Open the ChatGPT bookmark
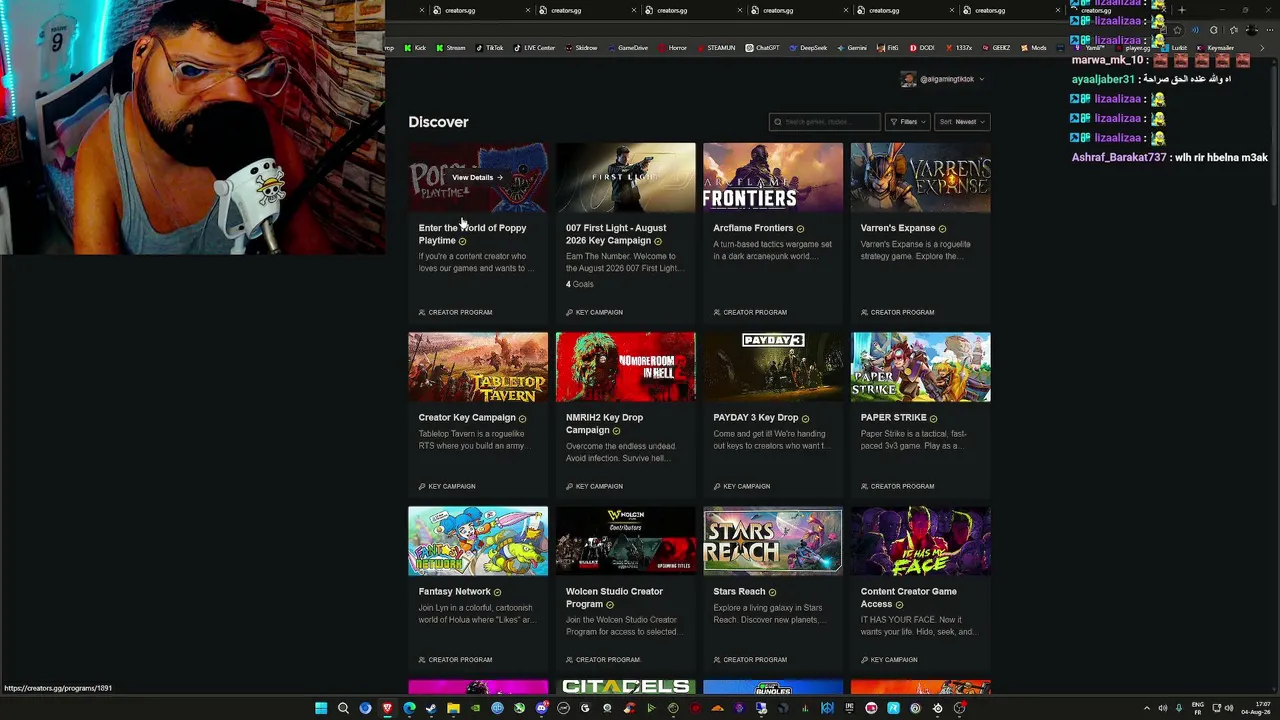The width and height of the screenshot is (1280, 720). click(x=763, y=48)
